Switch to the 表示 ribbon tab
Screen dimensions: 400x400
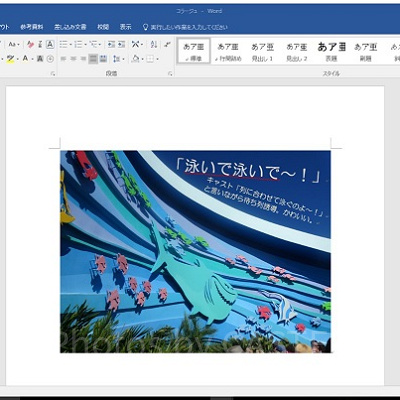pyautogui.click(x=126, y=27)
